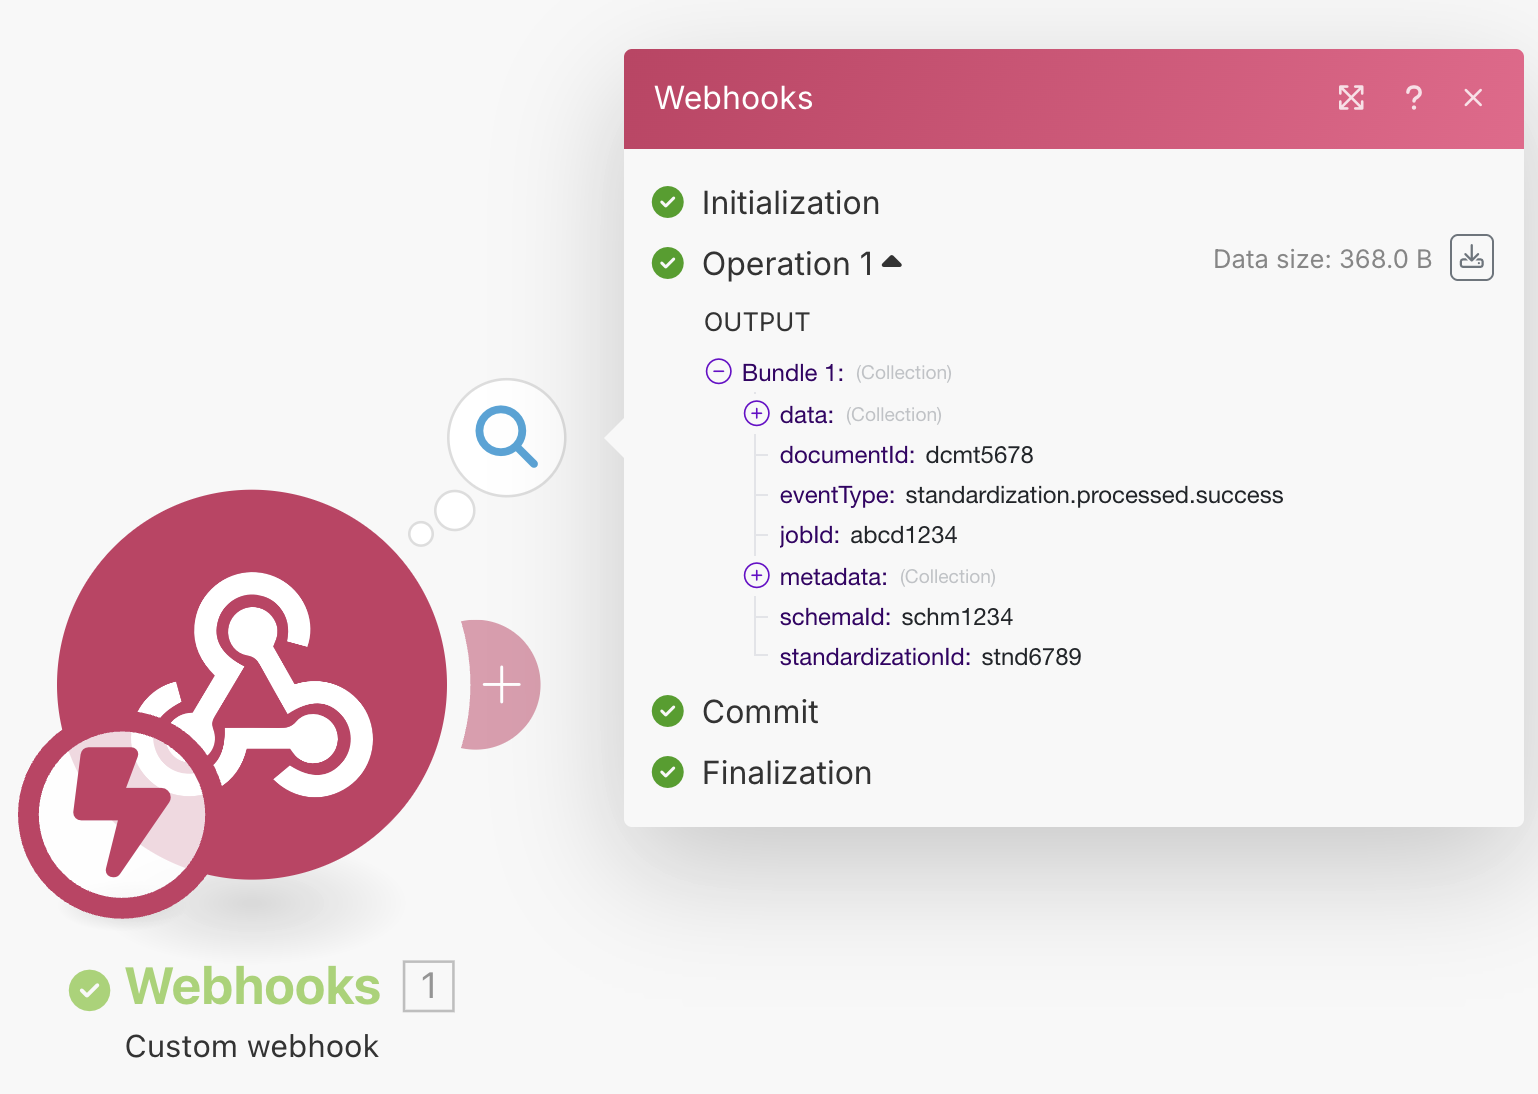The height and width of the screenshot is (1094, 1538).
Task: Open help via the question mark icon
Action: pos(1413,98)
